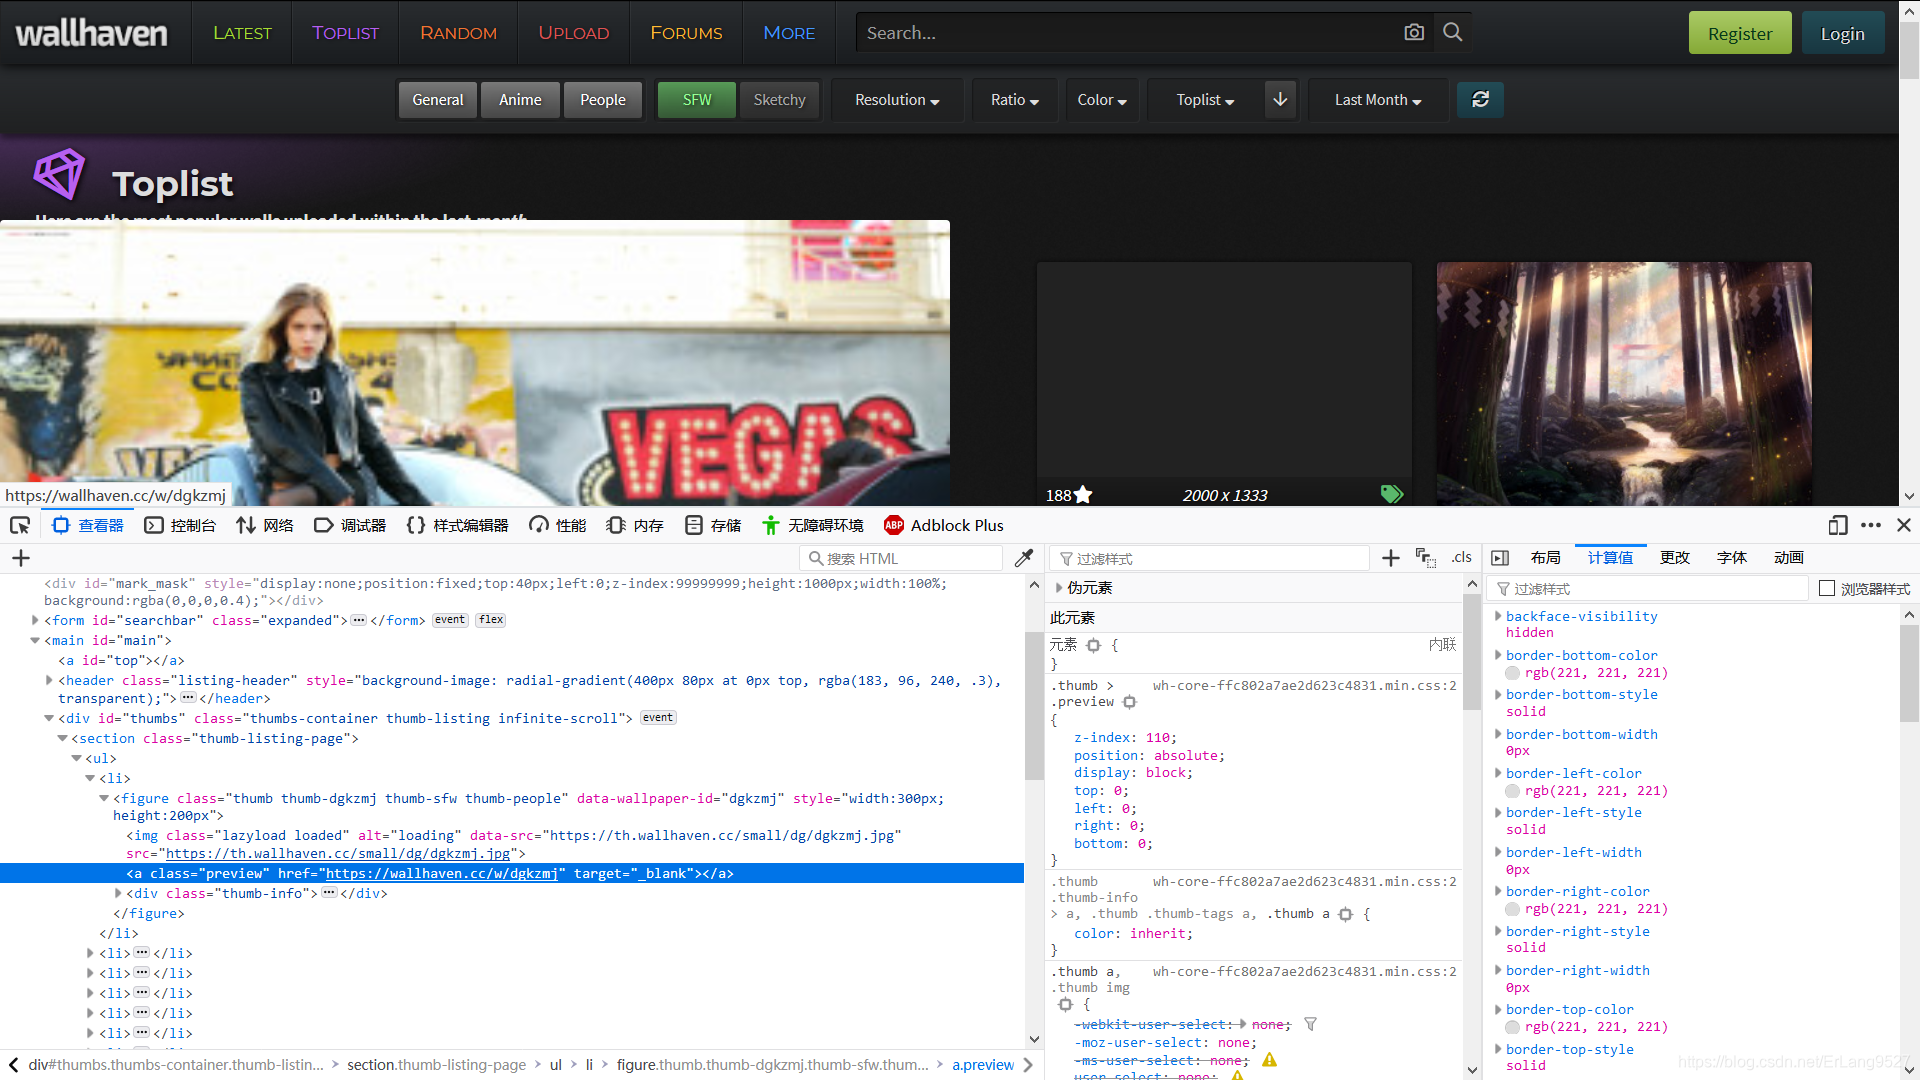Add new style rule plus icon

(1390, 558)
